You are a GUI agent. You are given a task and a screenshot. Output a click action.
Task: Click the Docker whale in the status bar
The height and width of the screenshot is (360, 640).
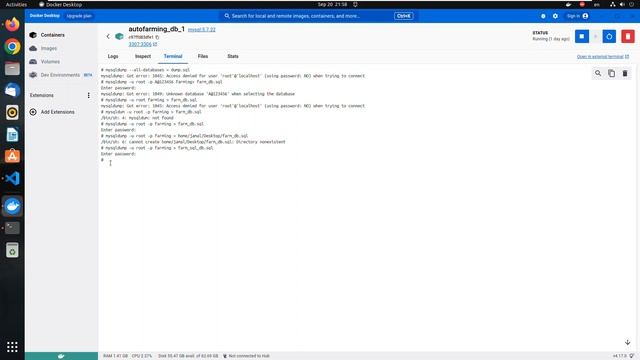click(61, 356)
